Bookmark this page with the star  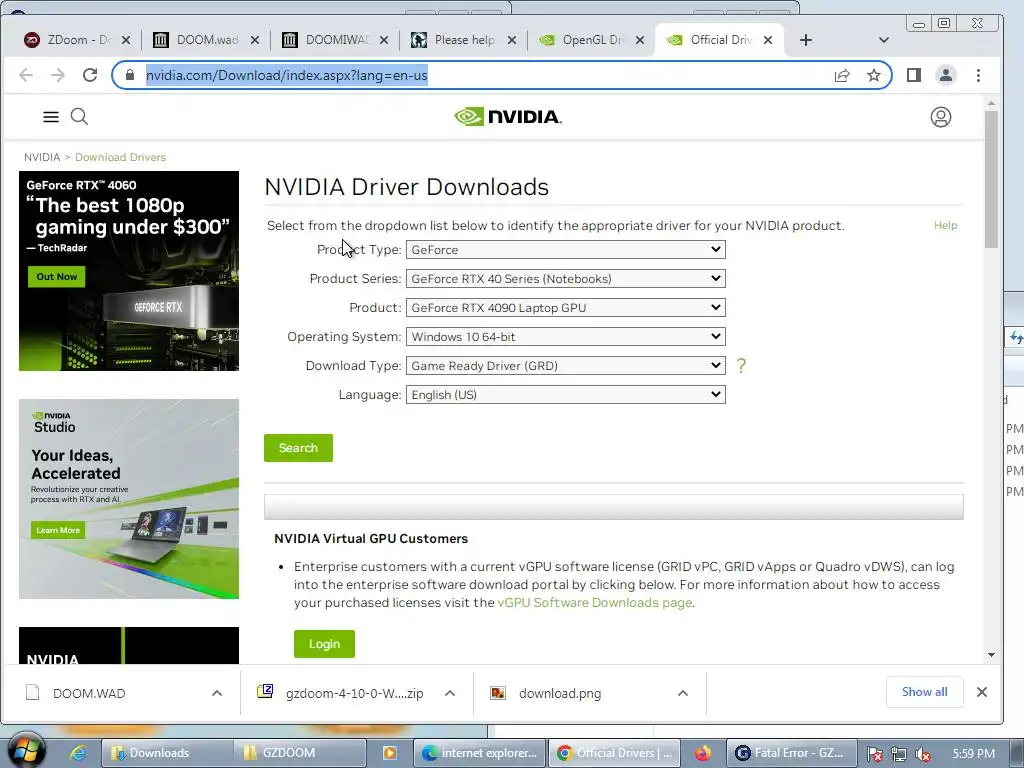874,75
